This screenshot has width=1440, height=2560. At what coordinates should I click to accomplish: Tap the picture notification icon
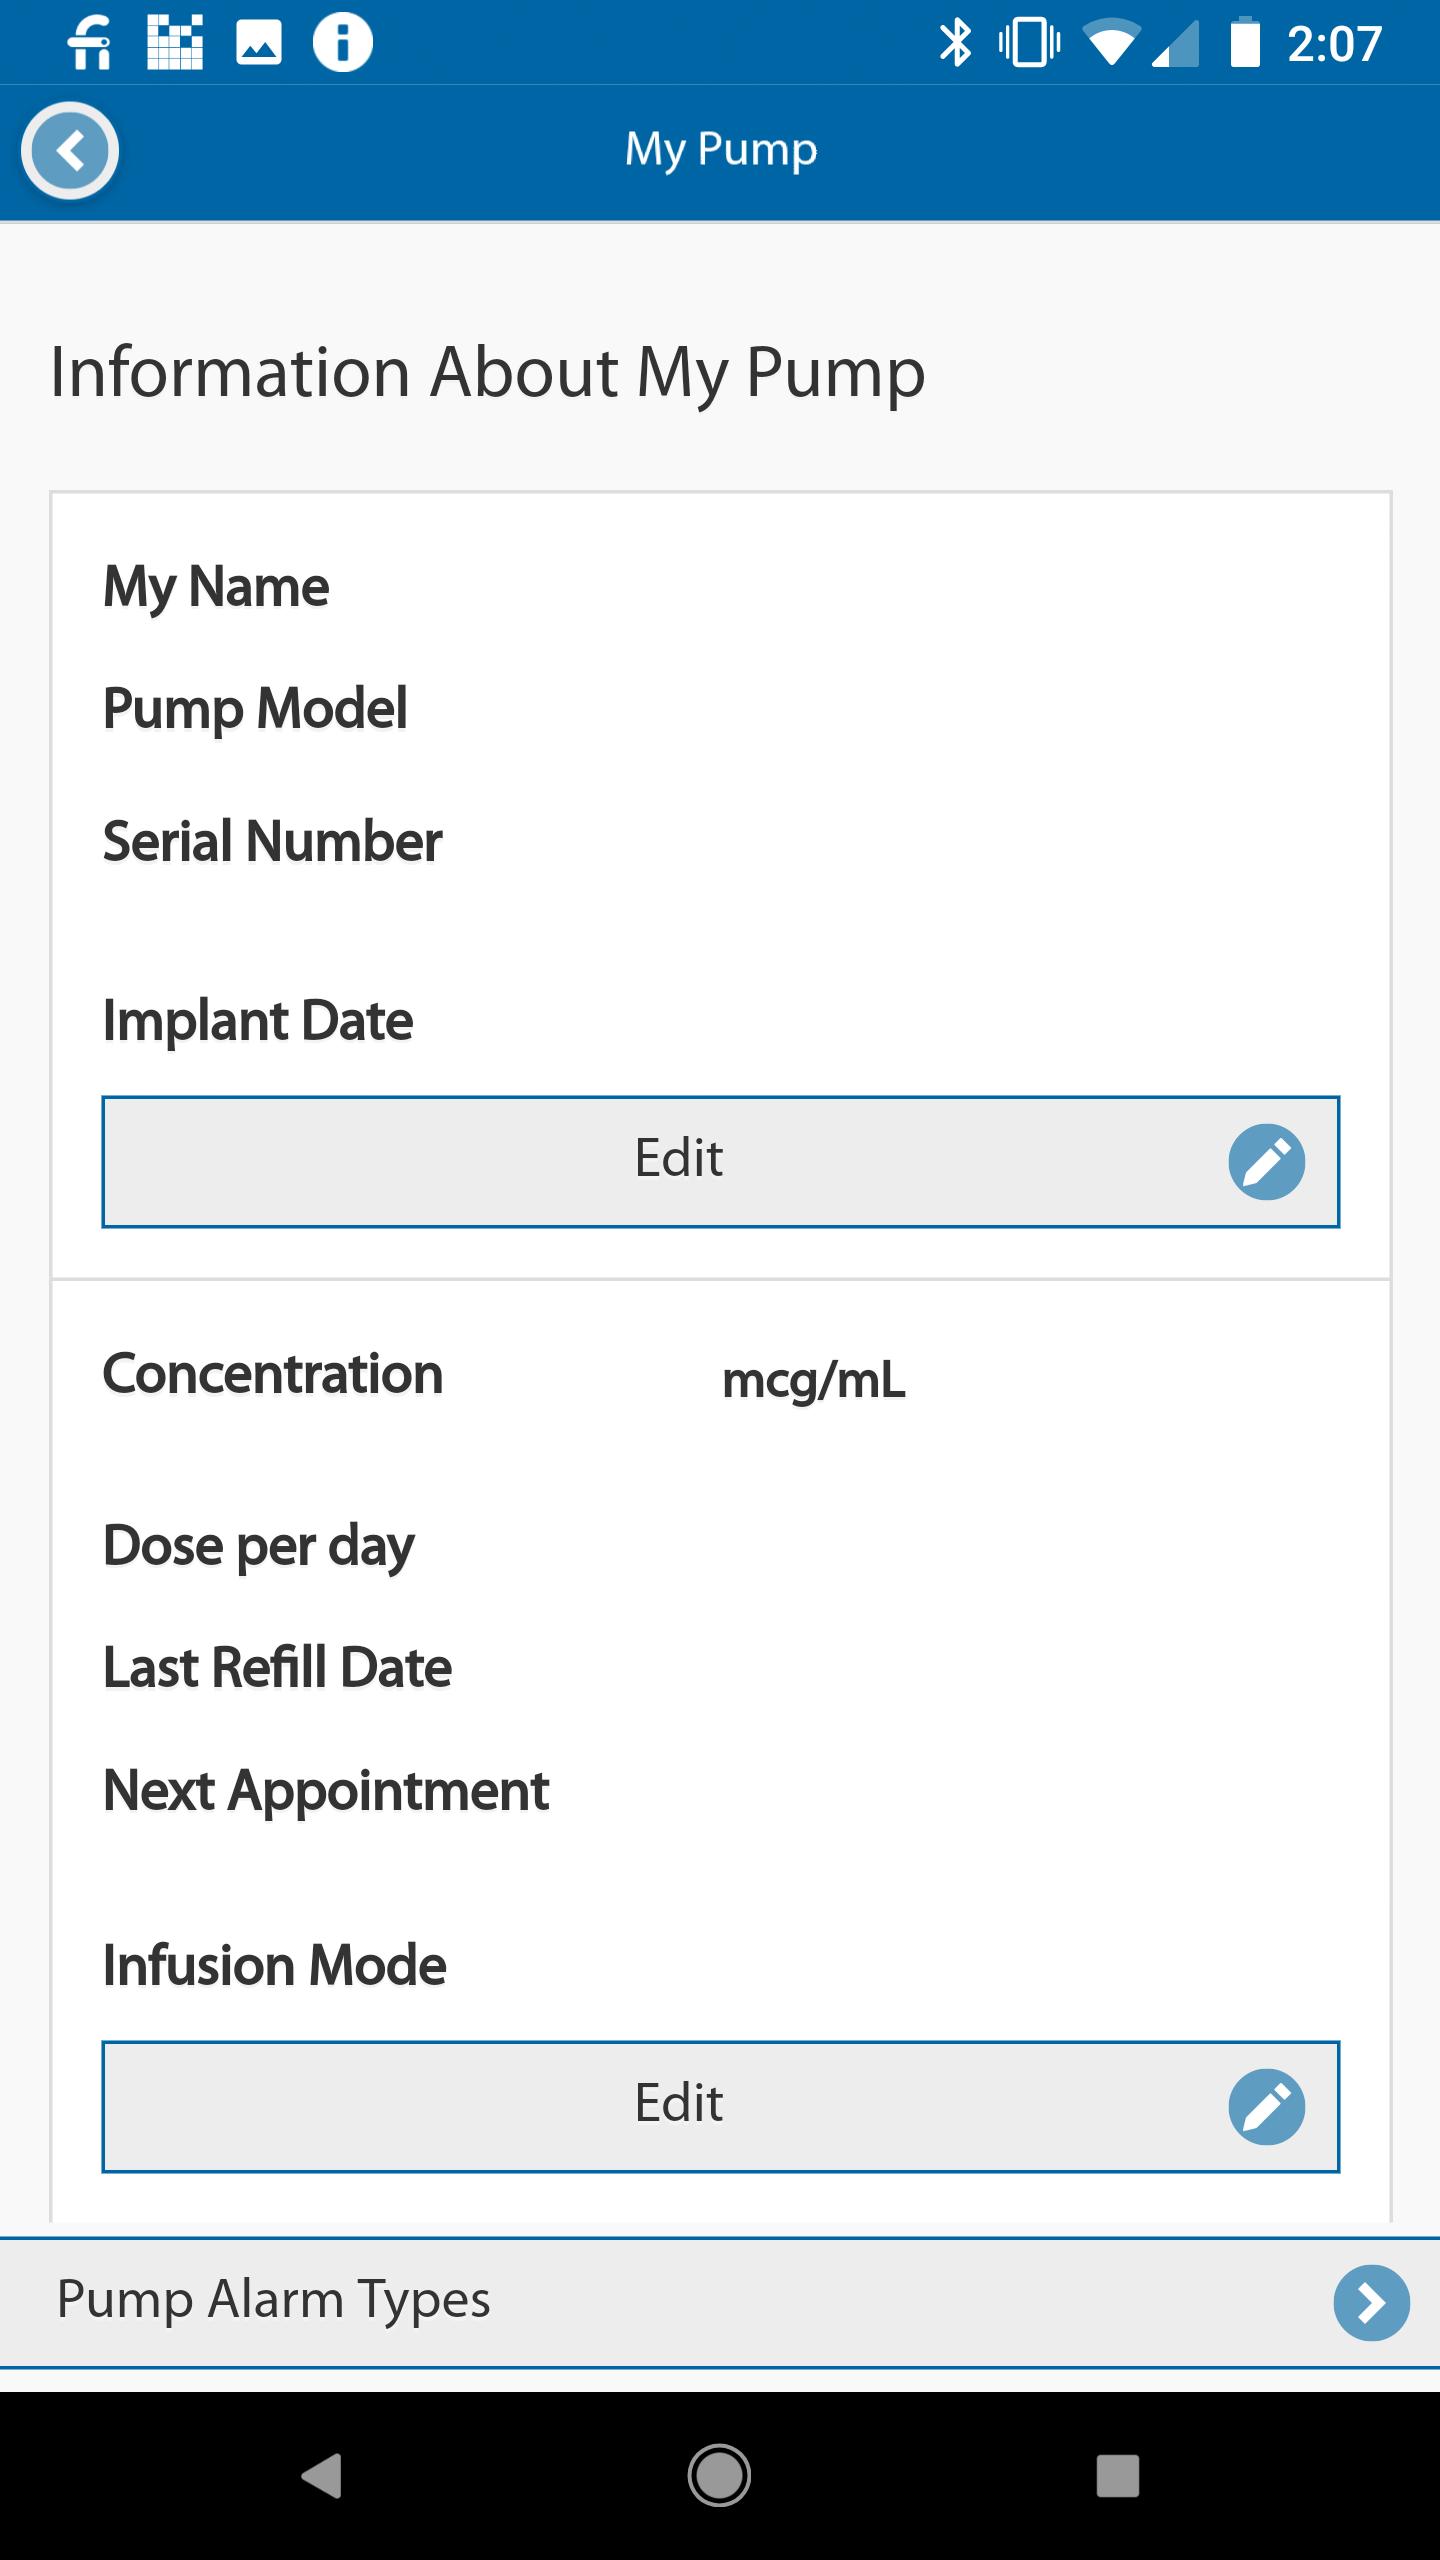pos(259,43)
